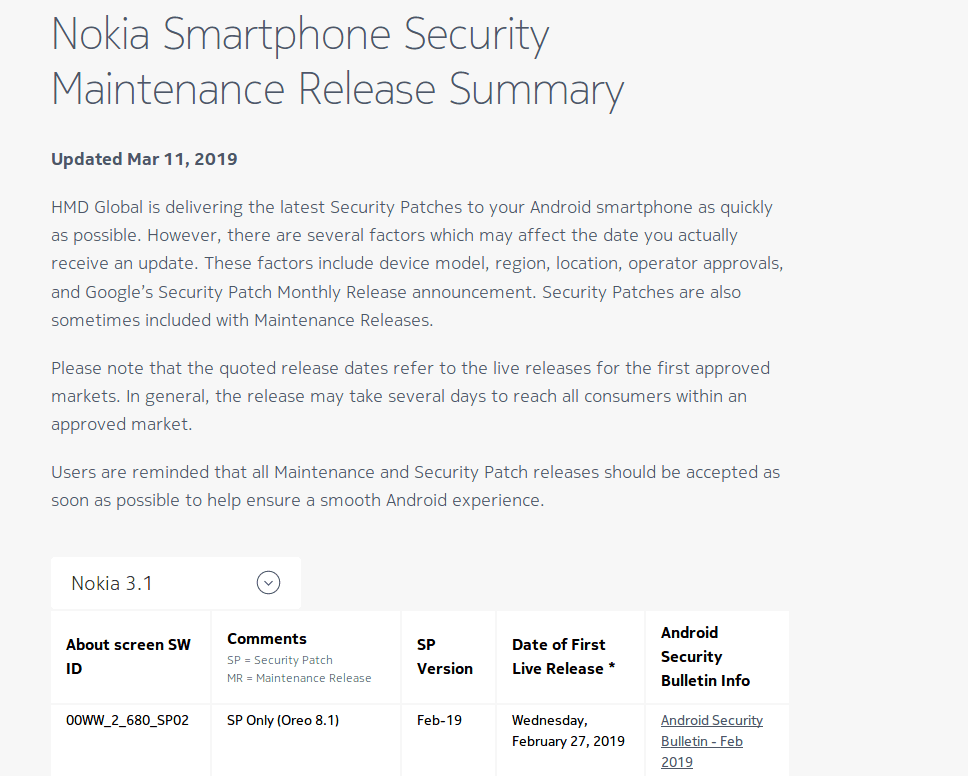The width and height of the screenshot is (968, 776).
Task: Click the paragraph starting with HMD Global
Action: [x=417, y=264]
